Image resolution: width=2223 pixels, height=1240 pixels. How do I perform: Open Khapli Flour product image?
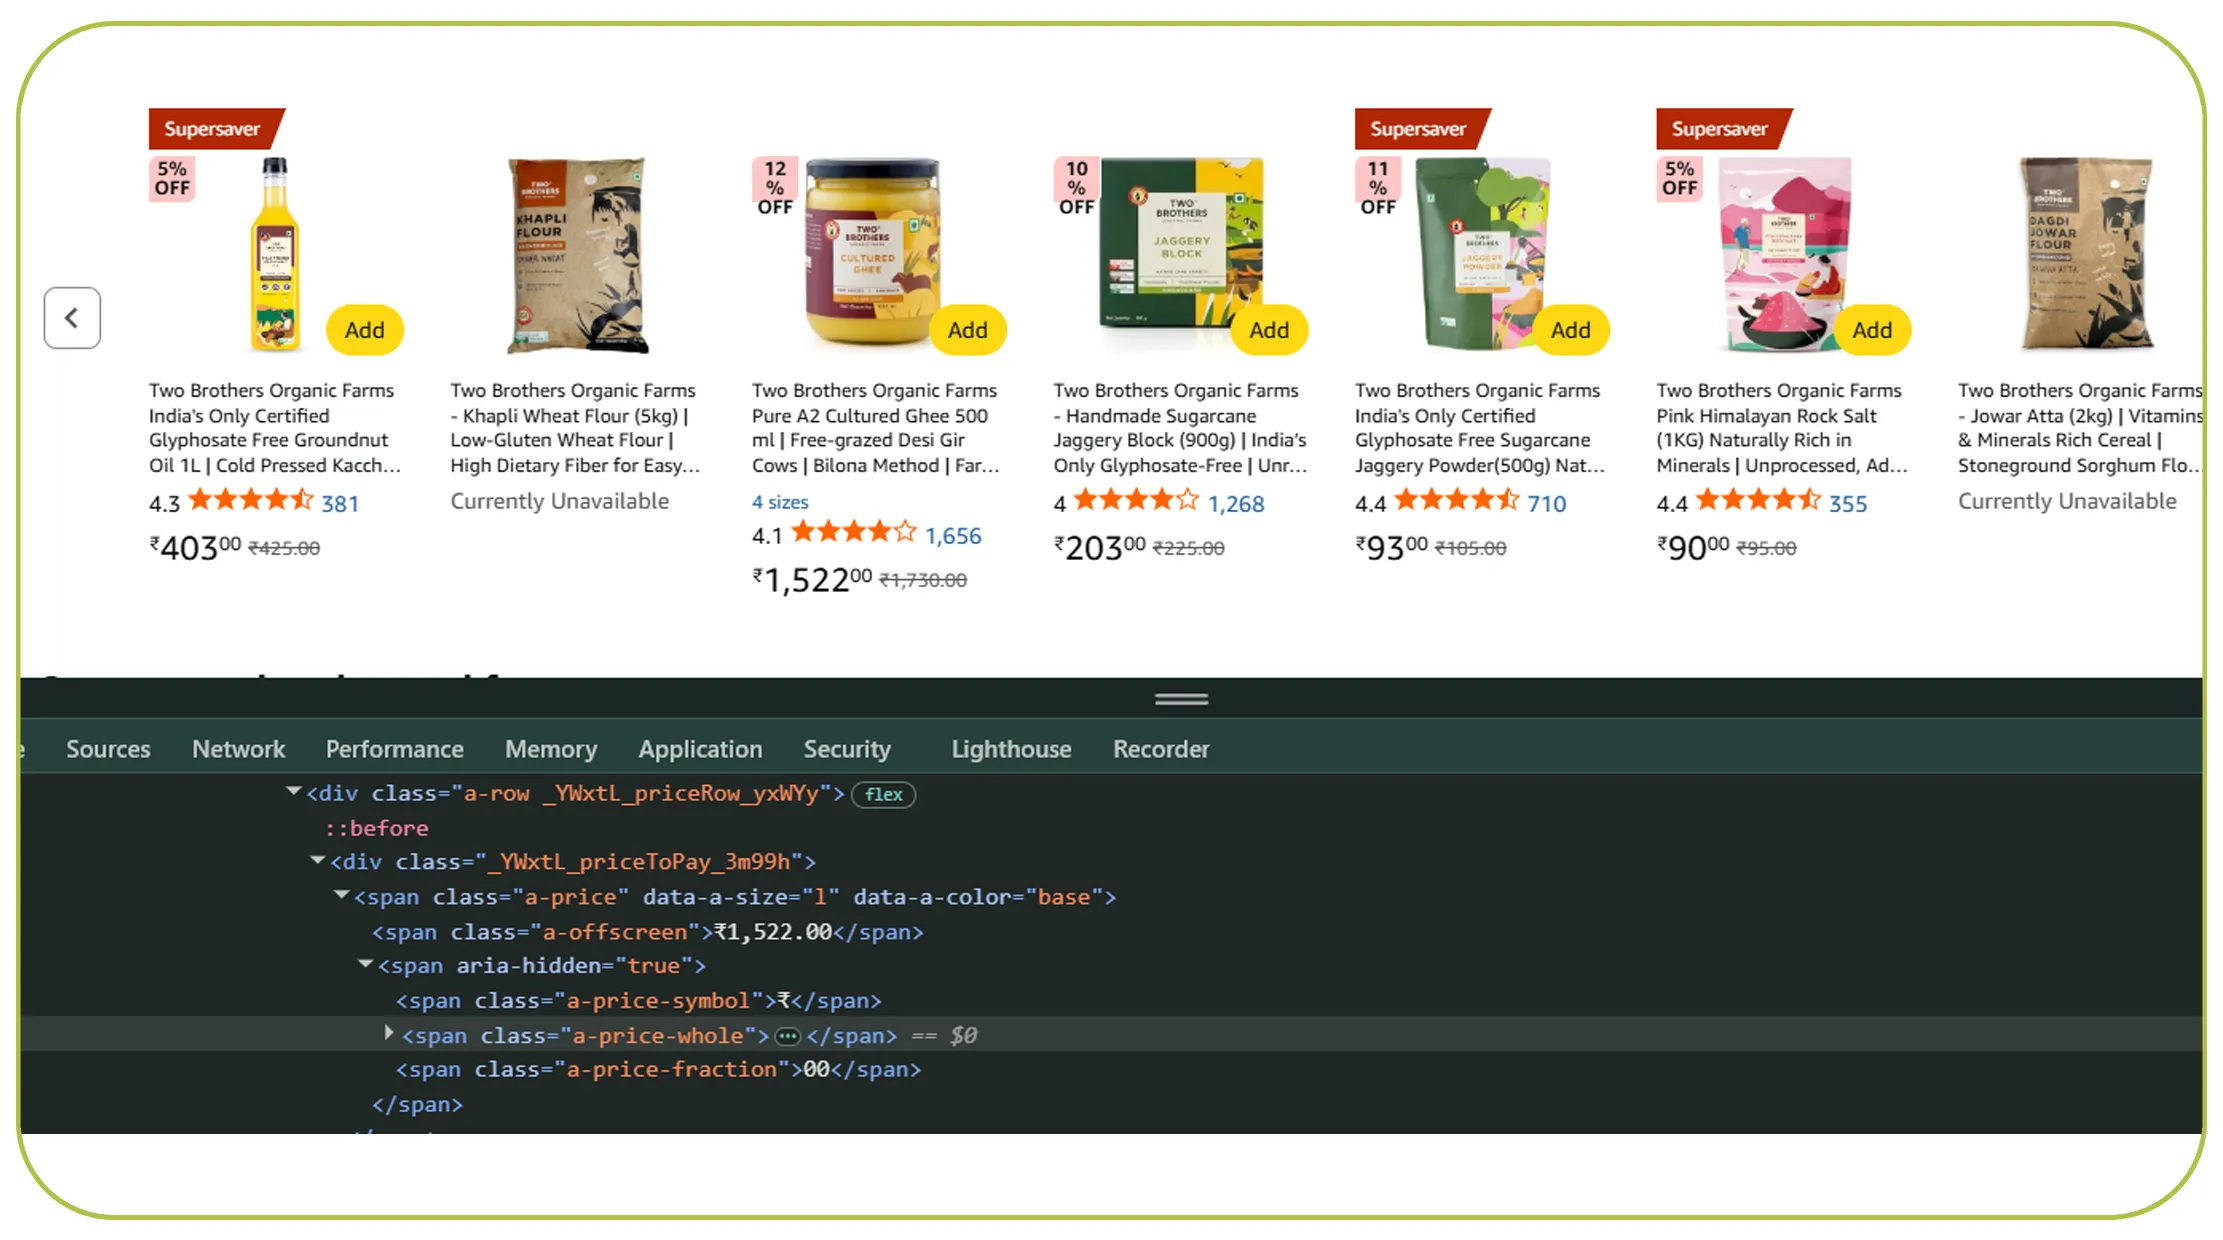coord(577,255)
